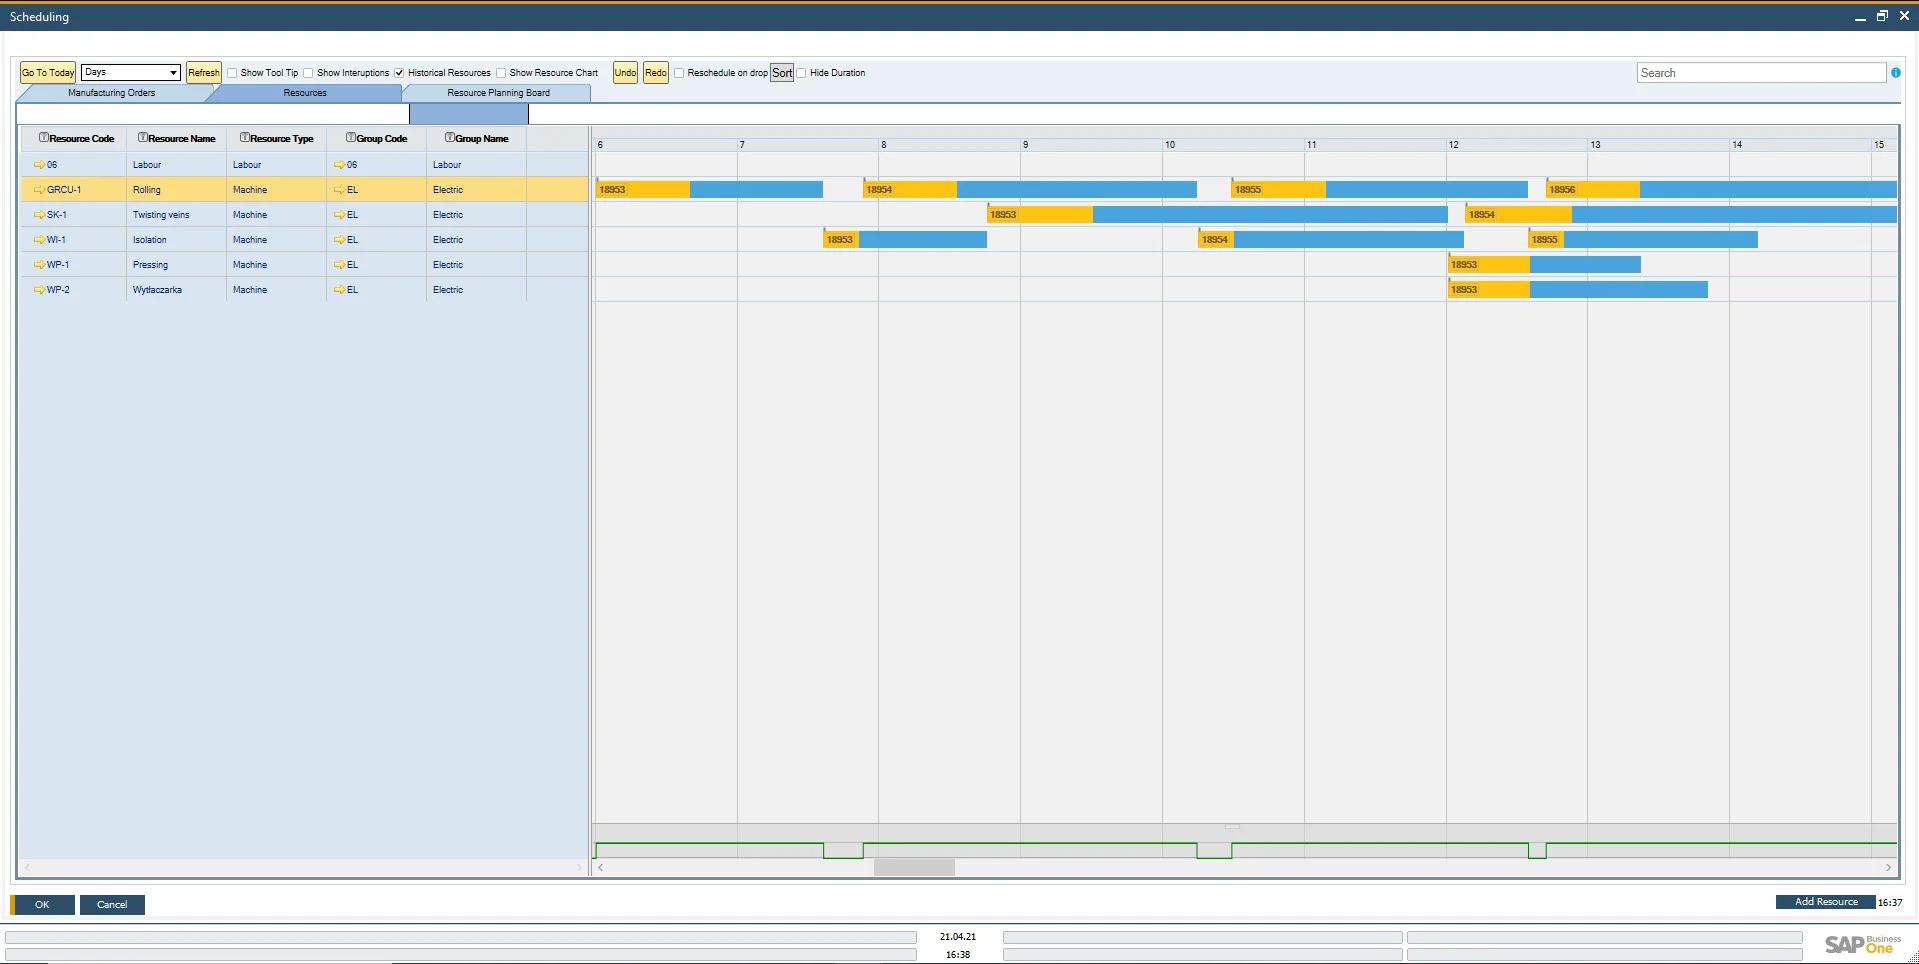Open the Resource Planning Board tab
Viewport: 1919px width, 964px height.
(498, 93)
